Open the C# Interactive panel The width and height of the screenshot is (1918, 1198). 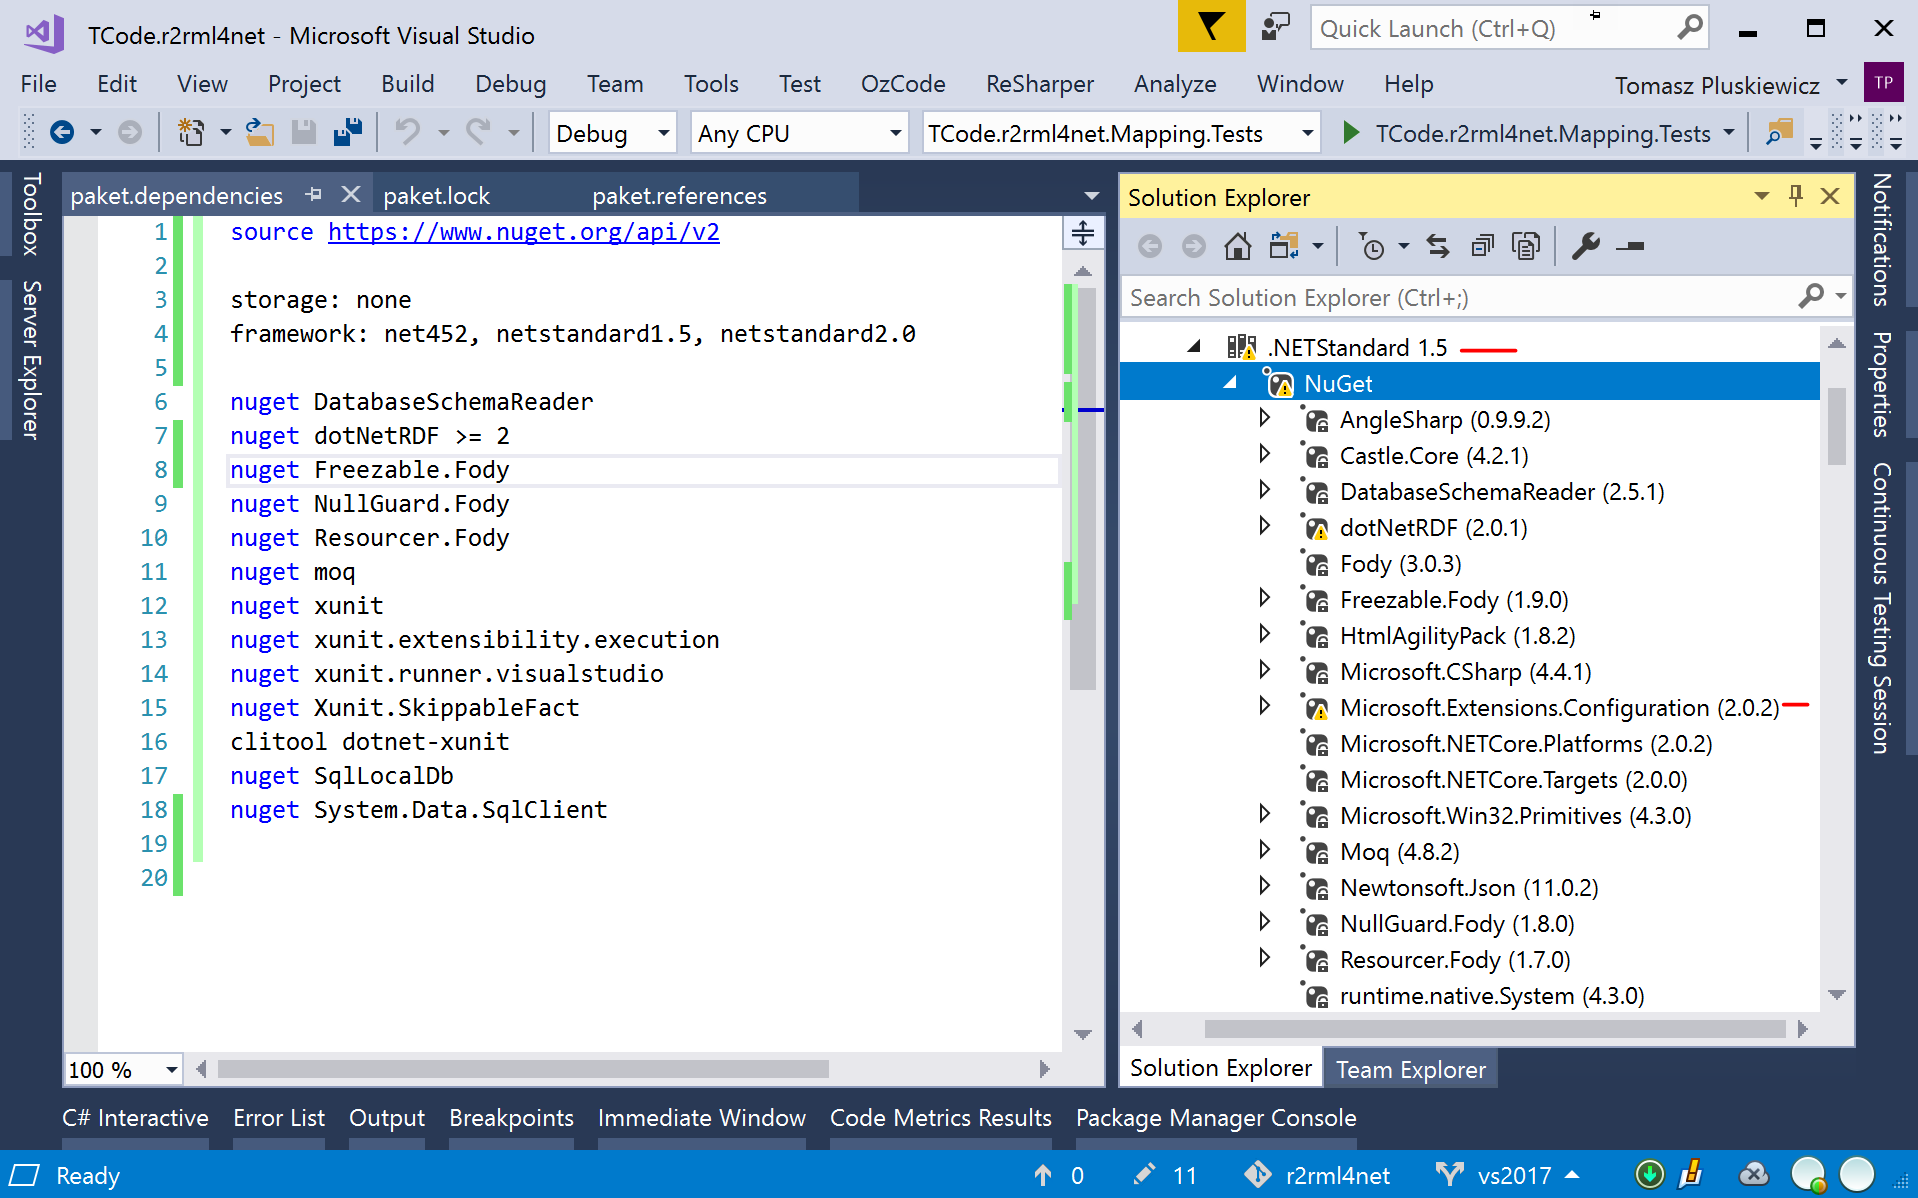click(x=136, y=1118)
